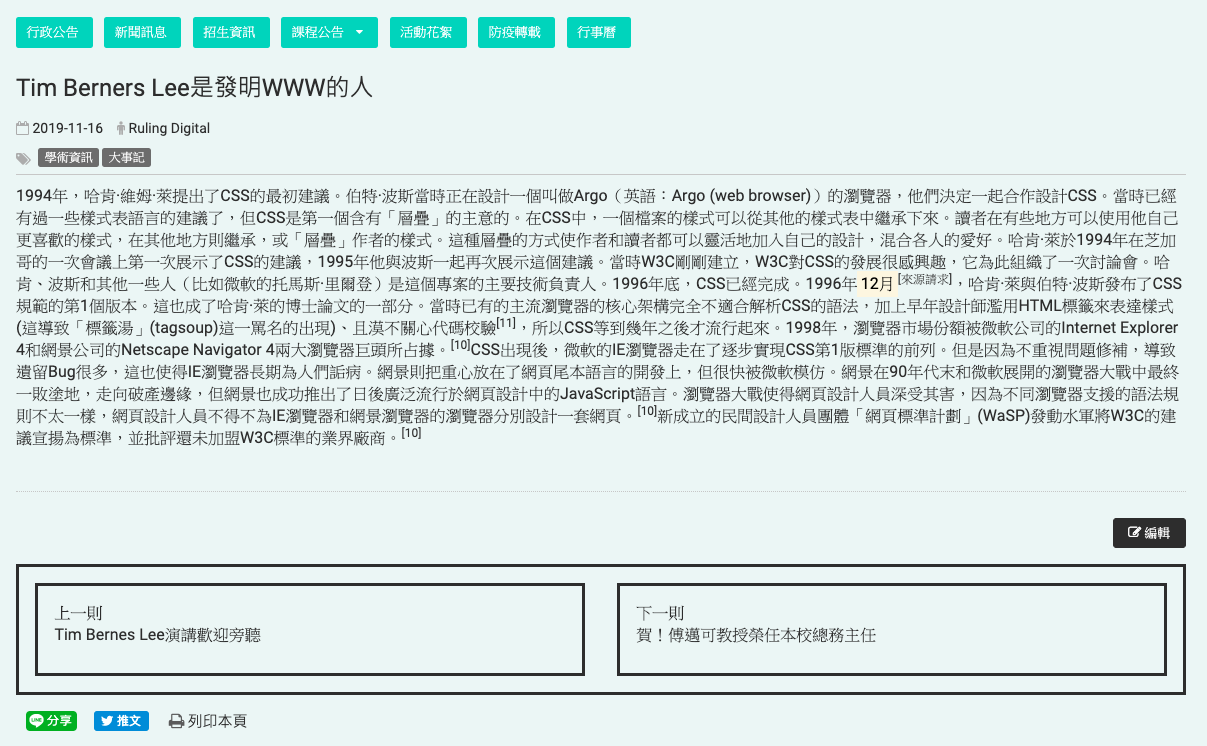Expand the 課程公告 dropdown menu
Image resolution: width=1207 pixels, height=746 pixels.
tap(329, 32)
